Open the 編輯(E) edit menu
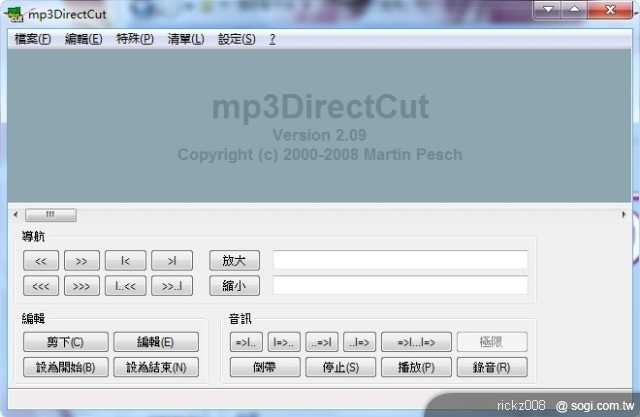The height and width of the screenshot is (417, 640). [84, 39]
